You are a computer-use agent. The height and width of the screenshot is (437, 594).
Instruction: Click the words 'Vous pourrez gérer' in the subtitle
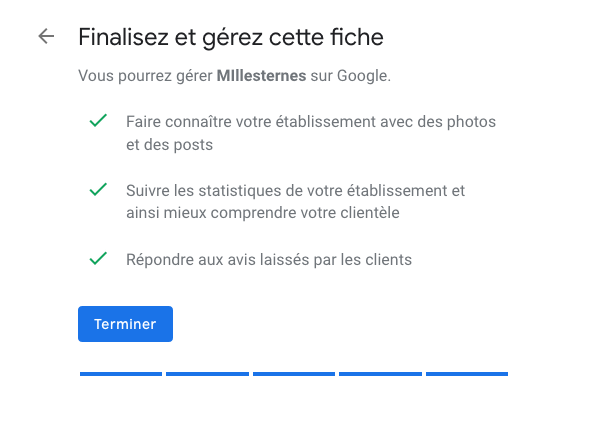point(145,76)
